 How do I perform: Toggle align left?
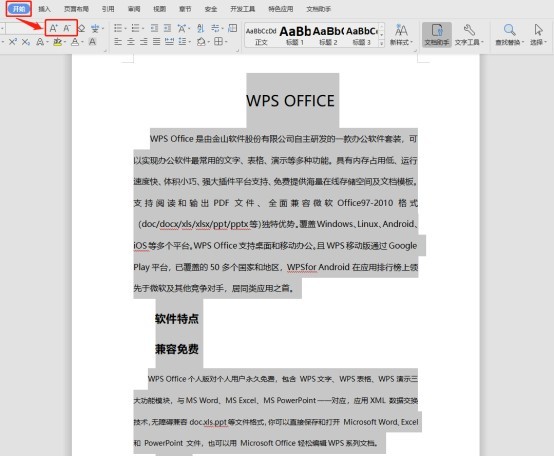118,42
